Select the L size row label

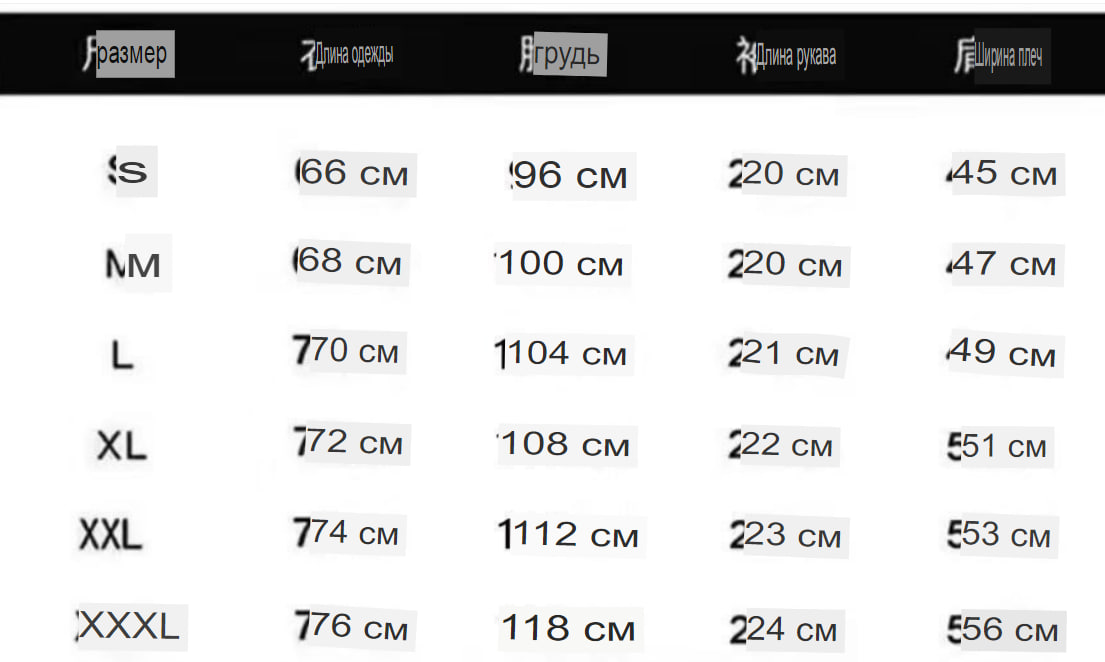[x=122, y=355]
